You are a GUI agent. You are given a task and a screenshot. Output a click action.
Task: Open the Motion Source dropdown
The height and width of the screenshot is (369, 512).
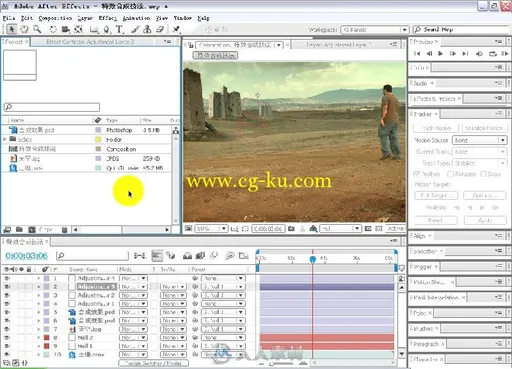479,140
